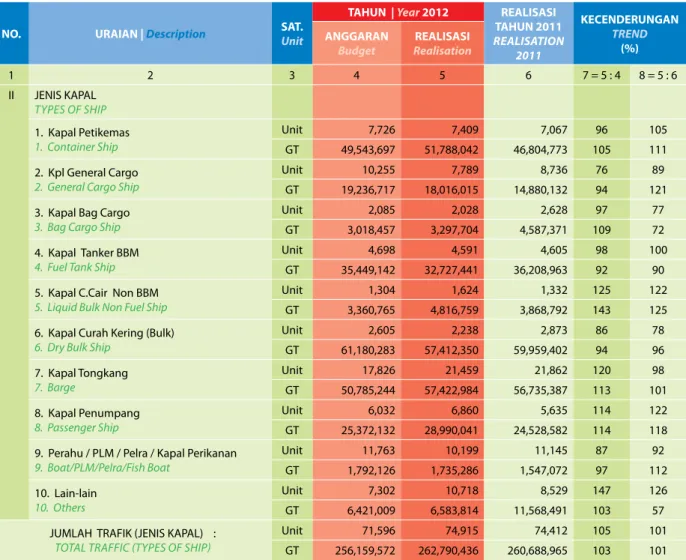Click the realisation value "4,816,759"
Viewport: 686px width, 560px height.
click(455, 310)
